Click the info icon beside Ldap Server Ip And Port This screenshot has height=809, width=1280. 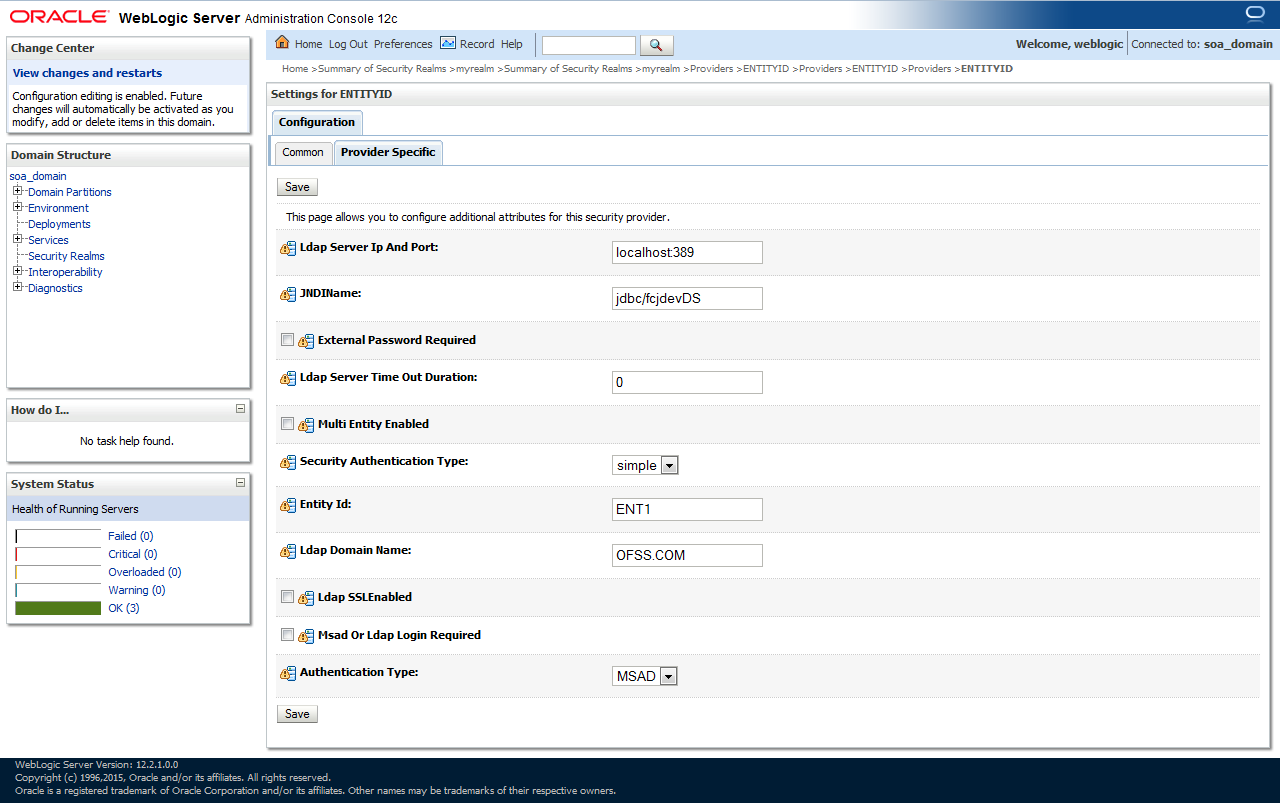point(288,249)
